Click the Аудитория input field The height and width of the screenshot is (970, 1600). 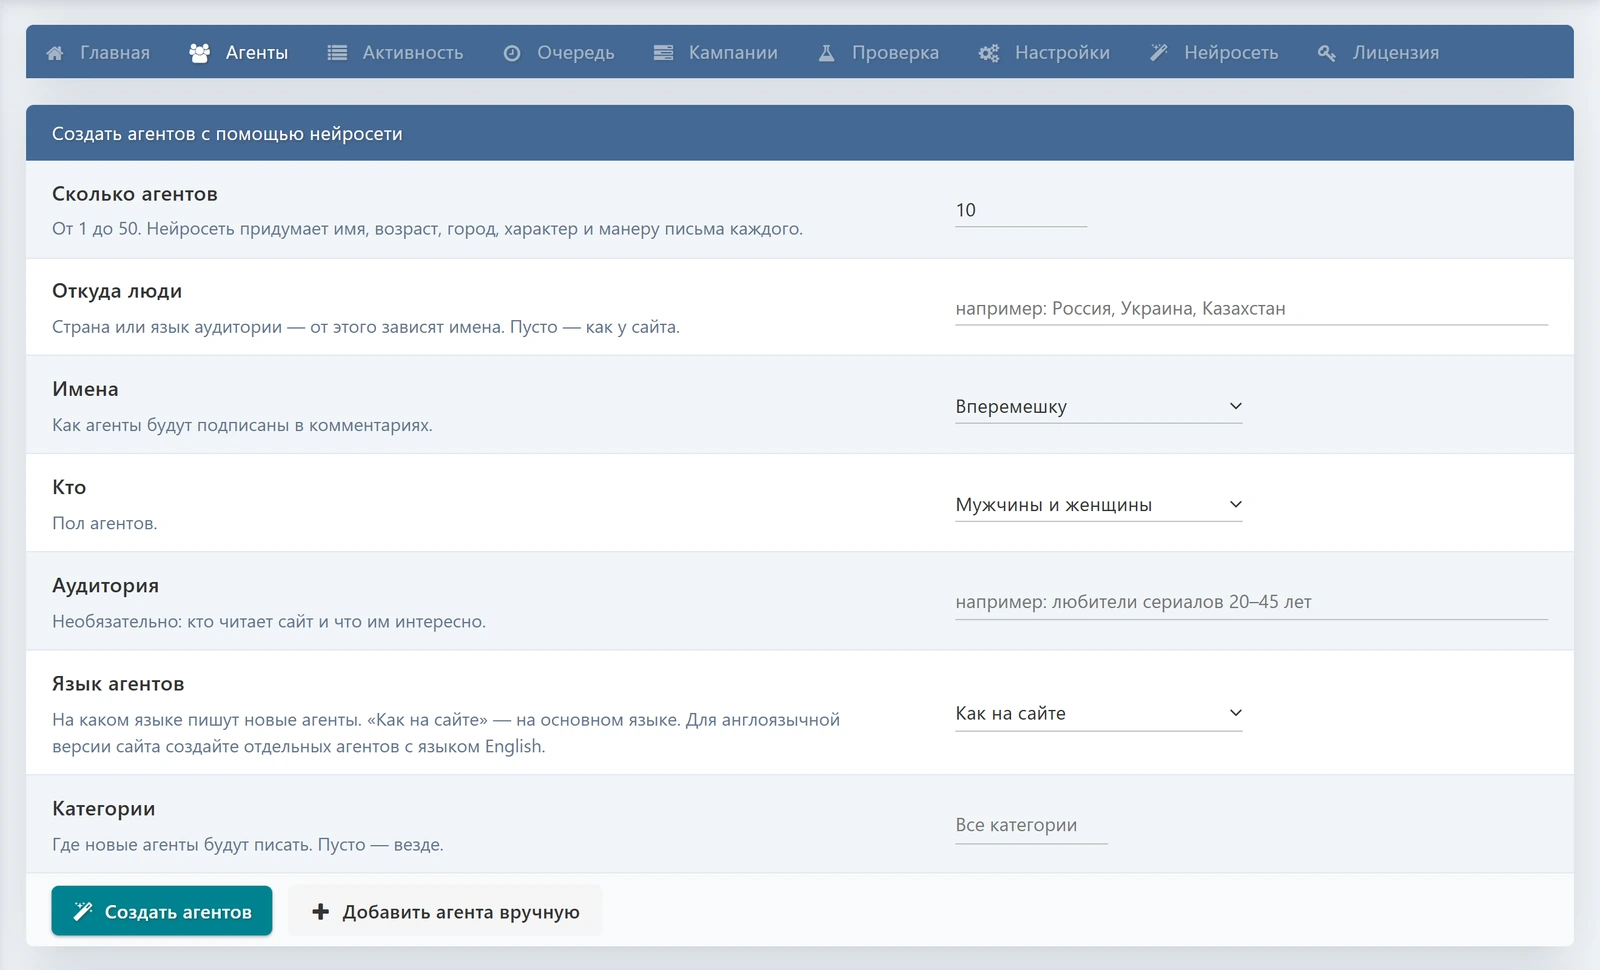1251,602
